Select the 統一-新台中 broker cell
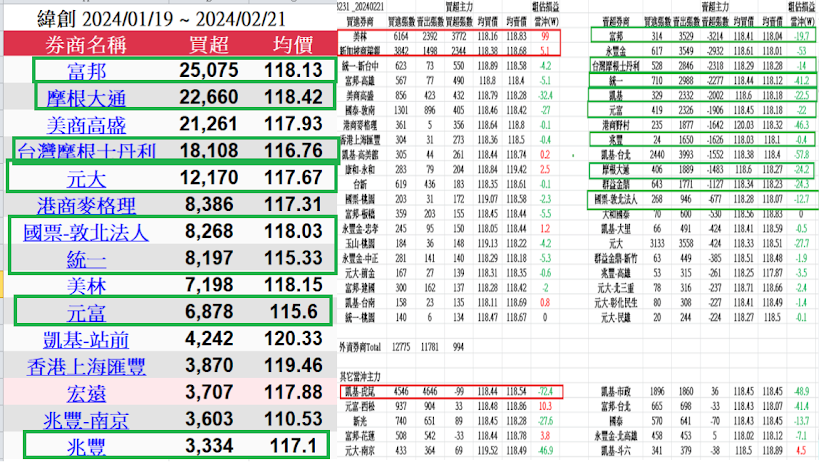Viewport: 821px width, 462px height. click(x=360, y=66)
